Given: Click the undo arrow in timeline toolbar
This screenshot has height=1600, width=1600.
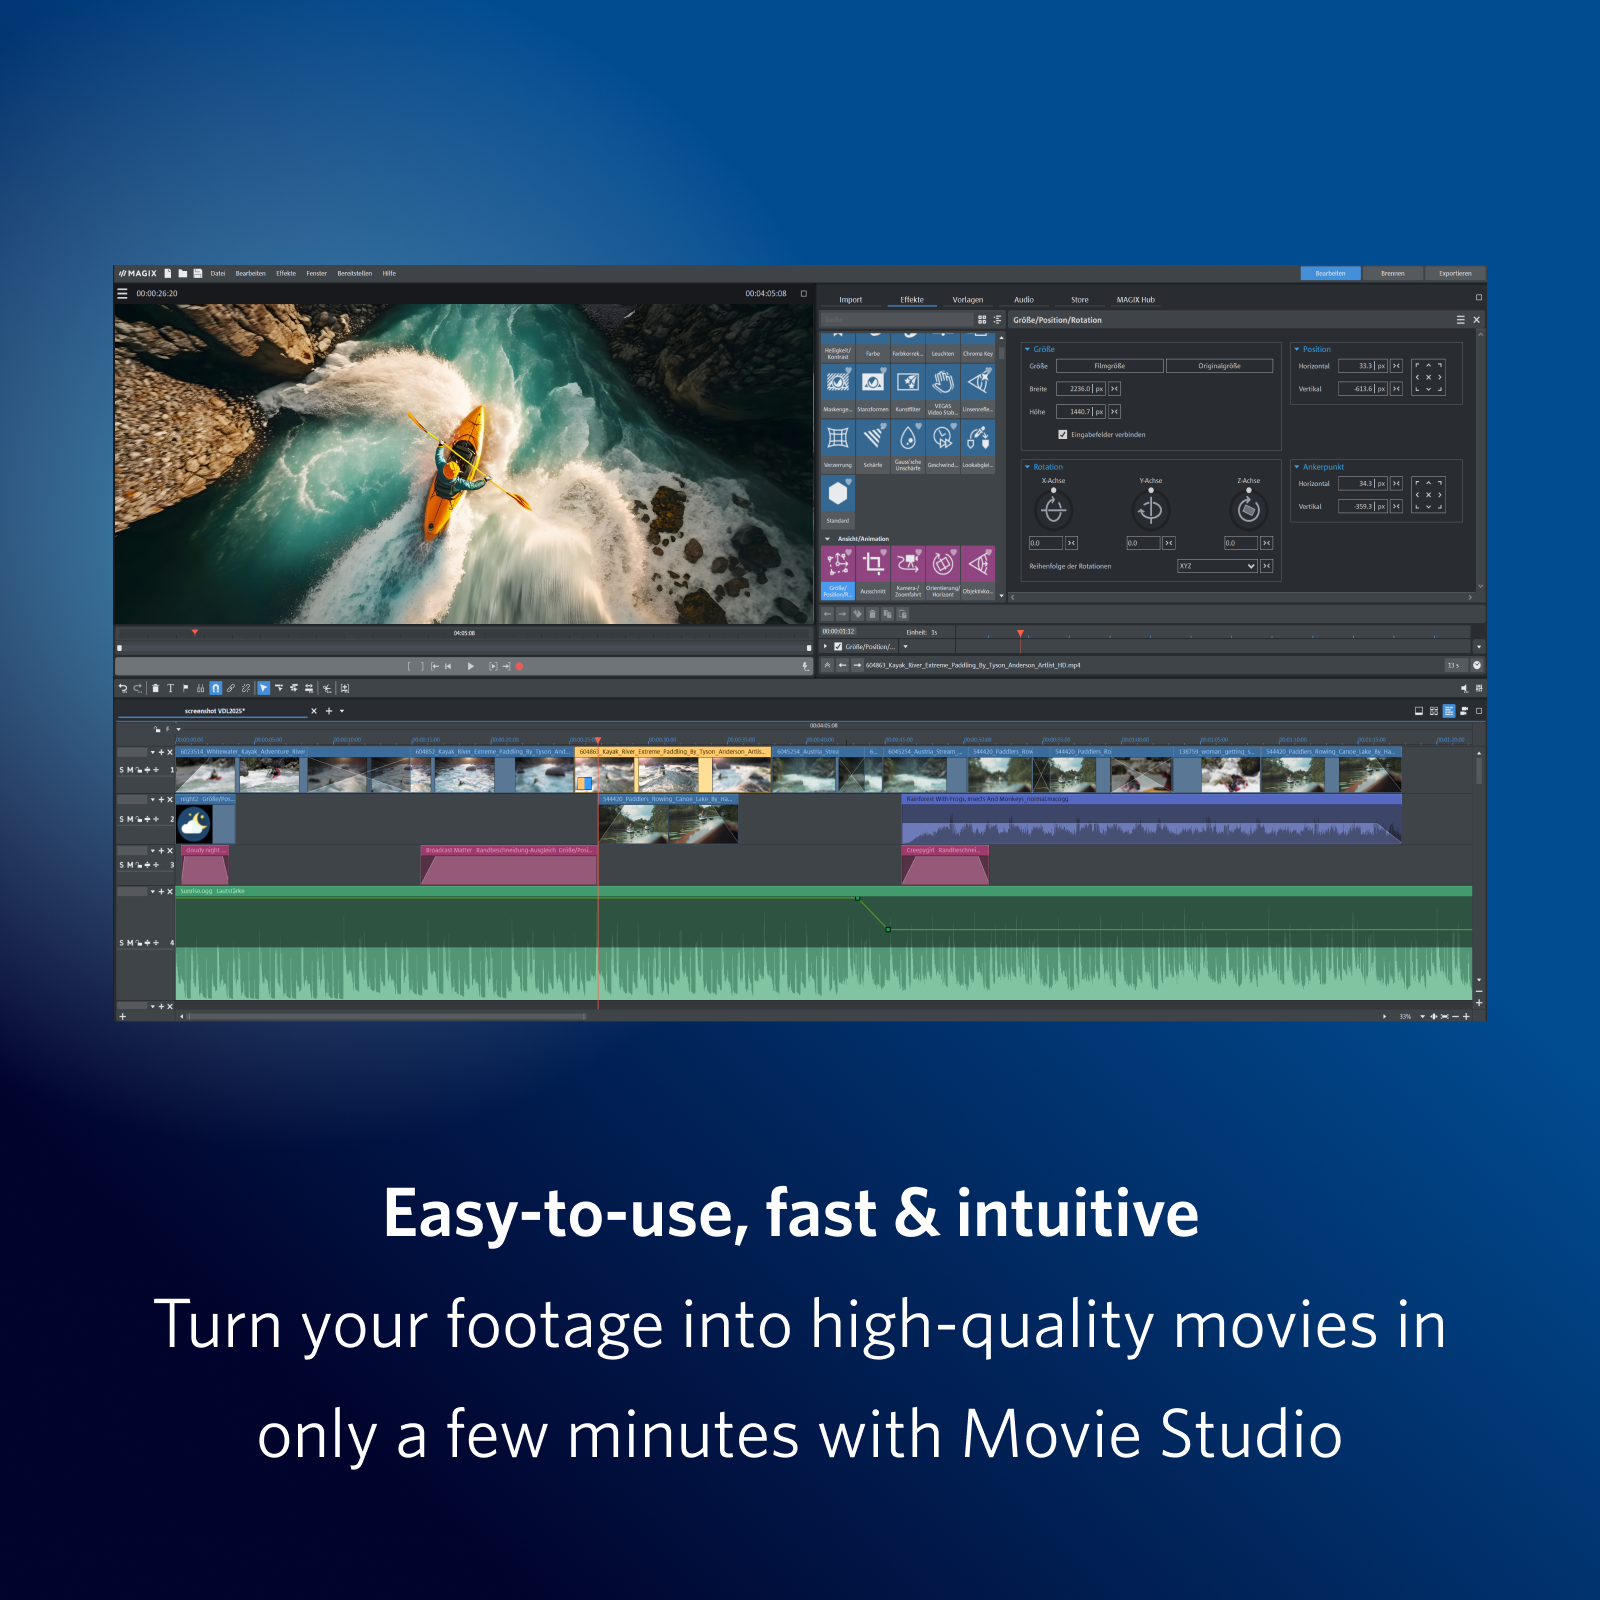Looking at the screenshot, I should pos(123,688).
